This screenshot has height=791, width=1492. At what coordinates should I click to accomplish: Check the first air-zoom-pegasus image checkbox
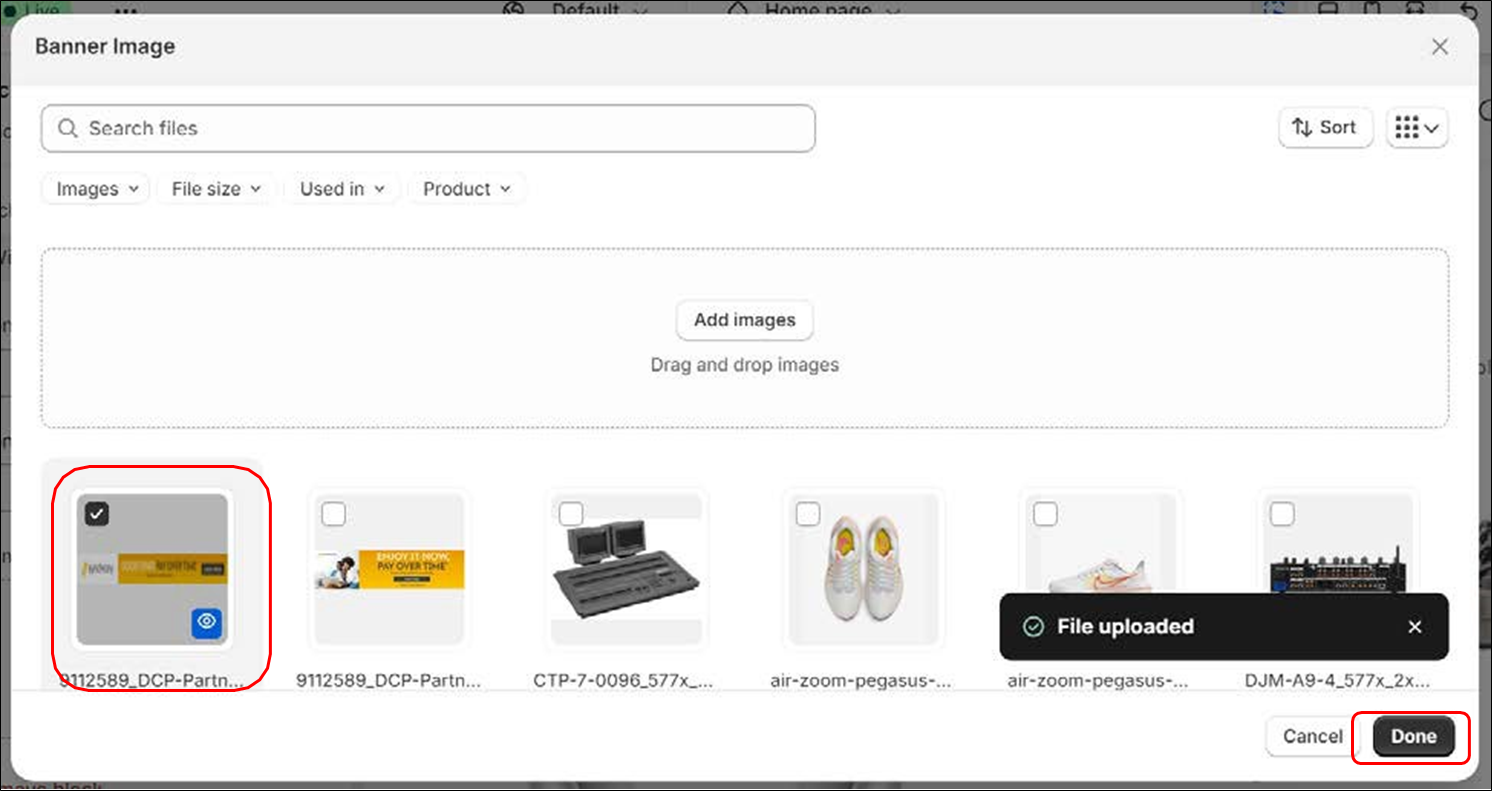tap(808, 514)
